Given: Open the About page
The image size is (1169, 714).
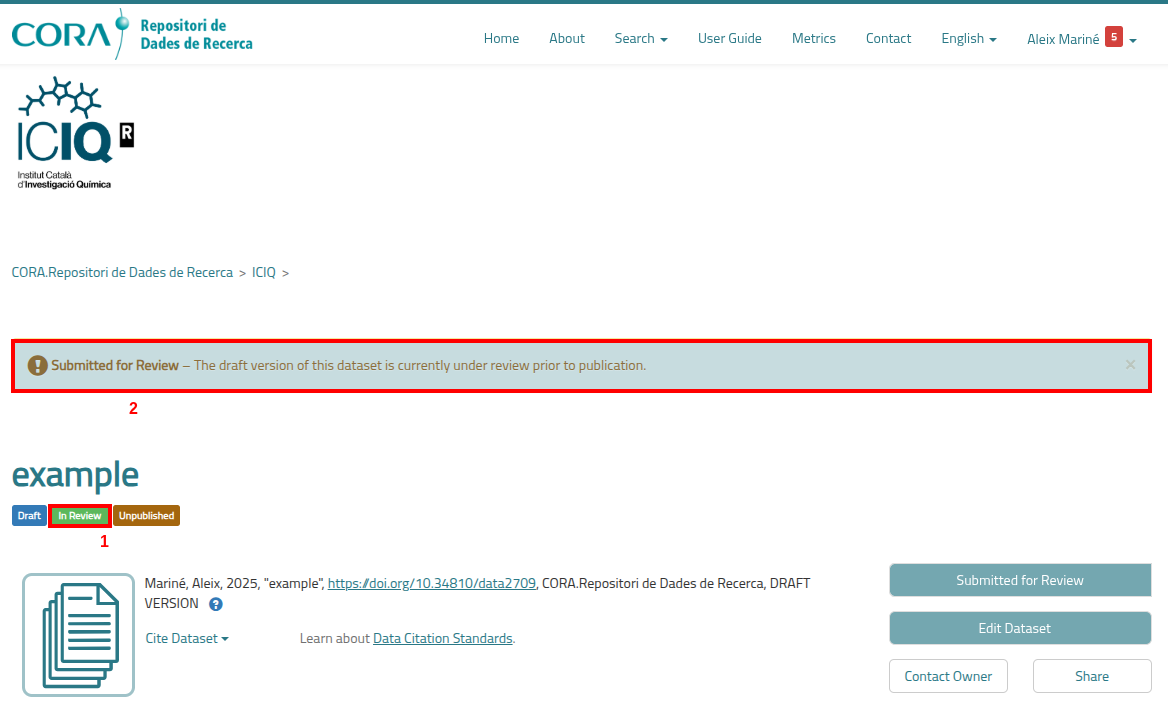Looking at the screenshot, I should (566, 39).
